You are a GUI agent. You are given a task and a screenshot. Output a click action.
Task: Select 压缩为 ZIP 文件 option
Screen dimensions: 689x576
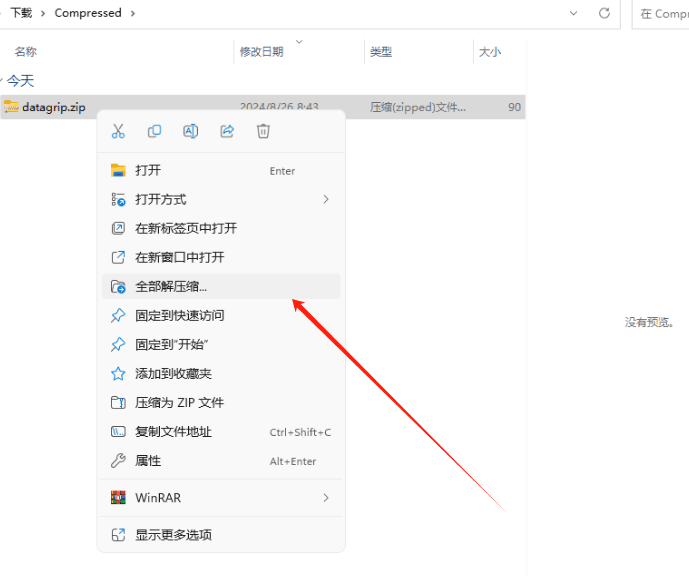[x=179, y=402]
